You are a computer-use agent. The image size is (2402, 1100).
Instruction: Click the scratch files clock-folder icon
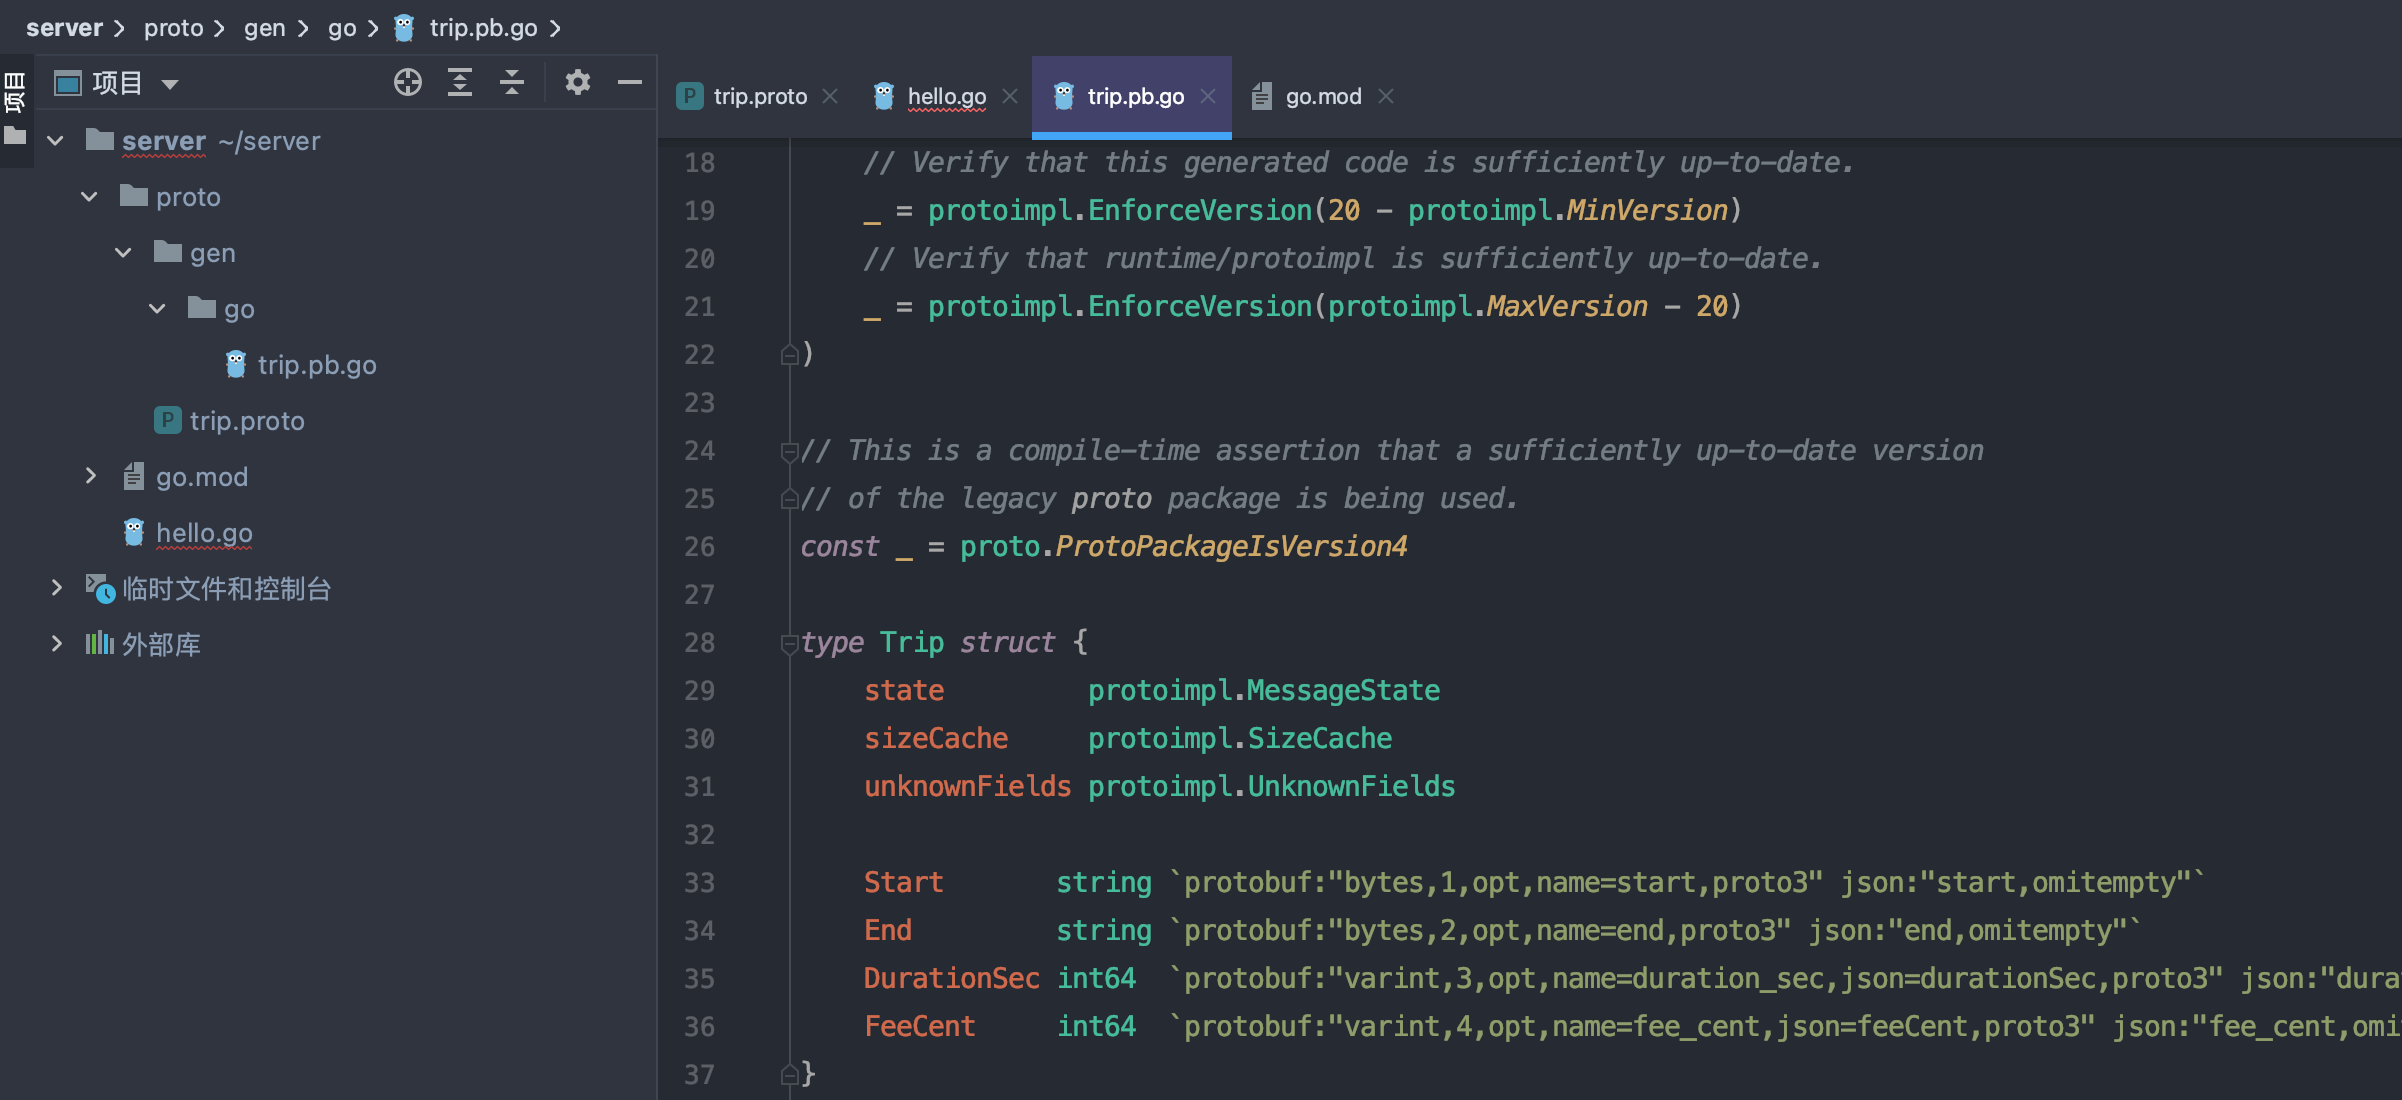[x=100, y=588]
